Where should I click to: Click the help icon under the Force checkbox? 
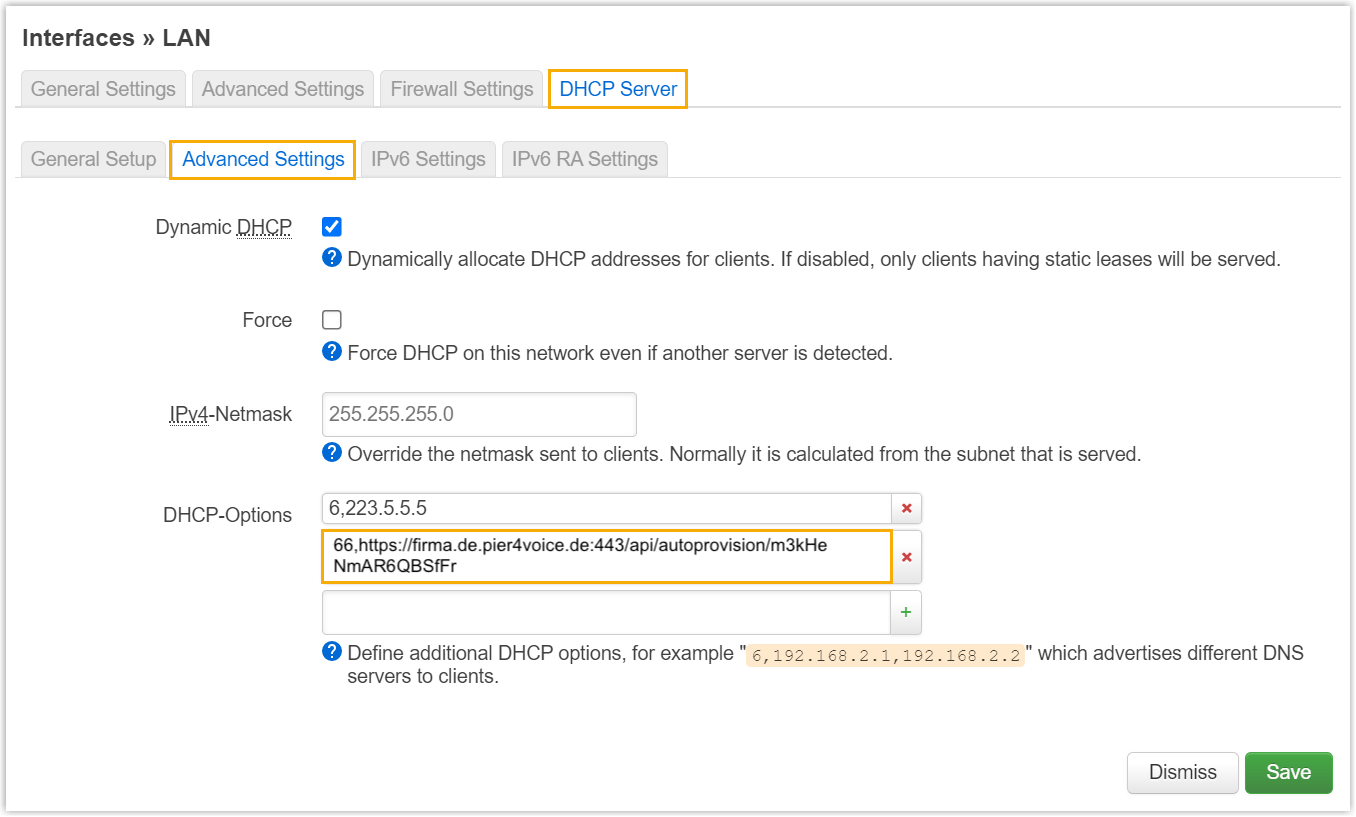point(332,352)
